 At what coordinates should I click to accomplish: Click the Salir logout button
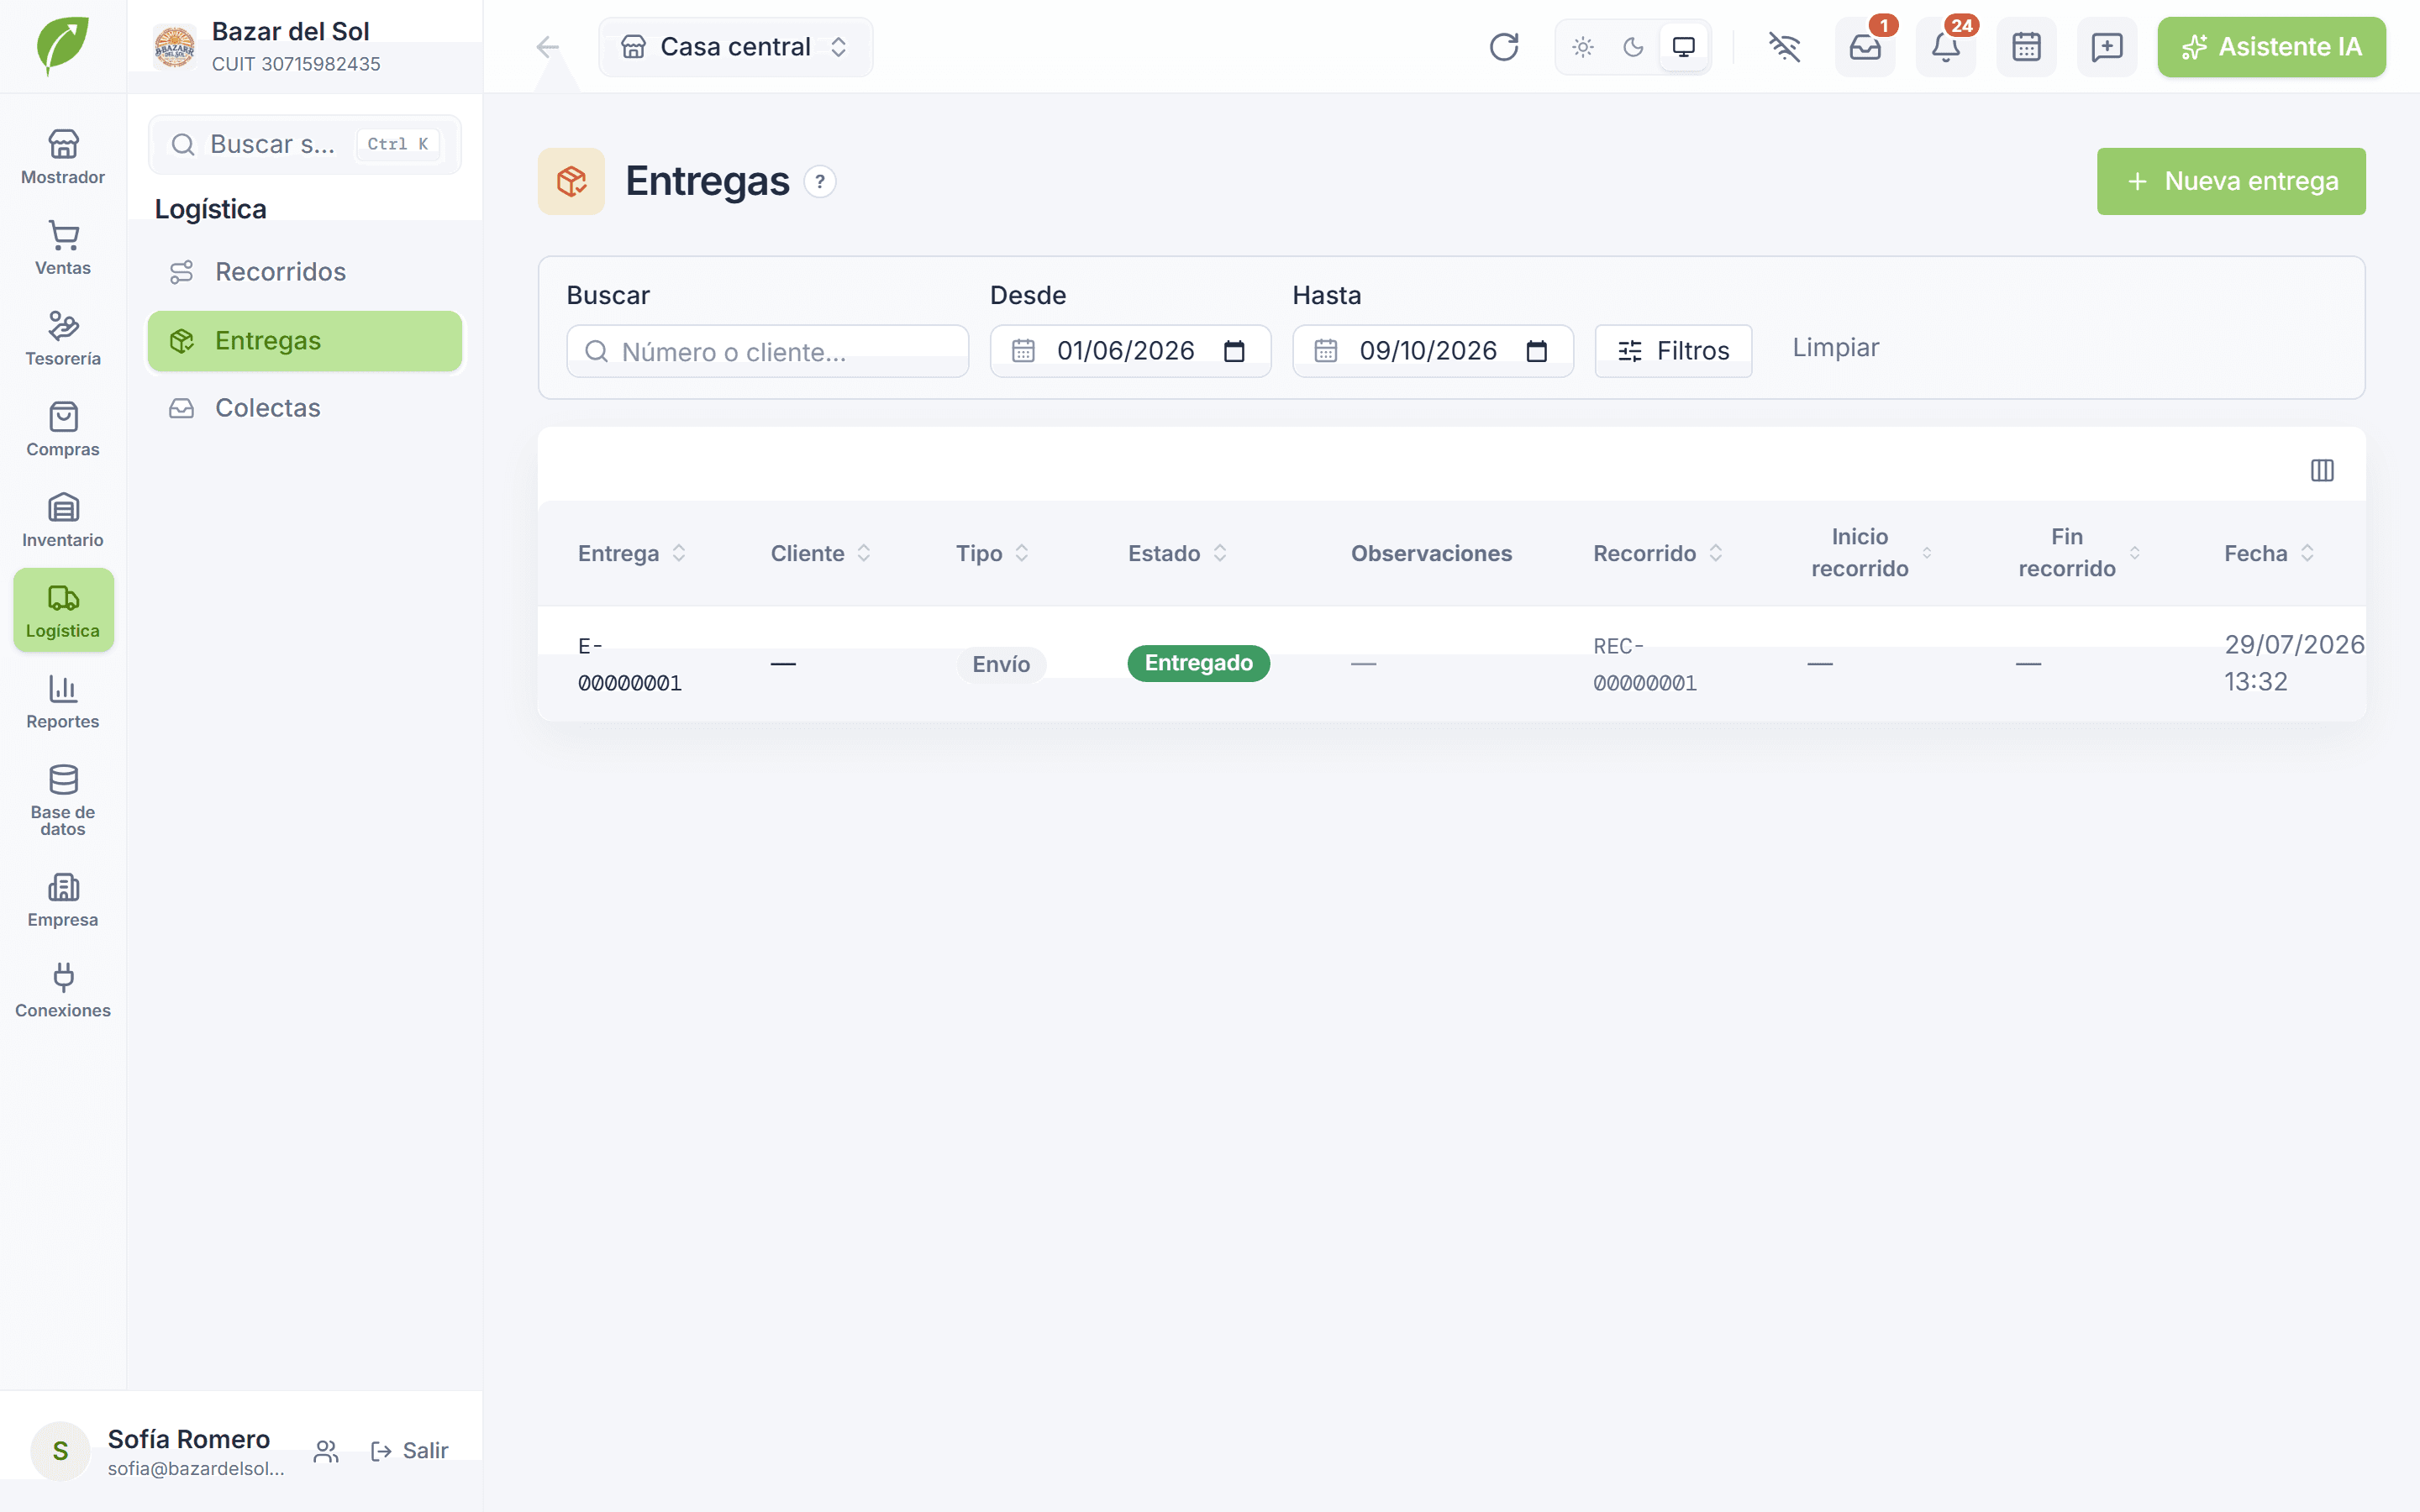pos(409,1451)
